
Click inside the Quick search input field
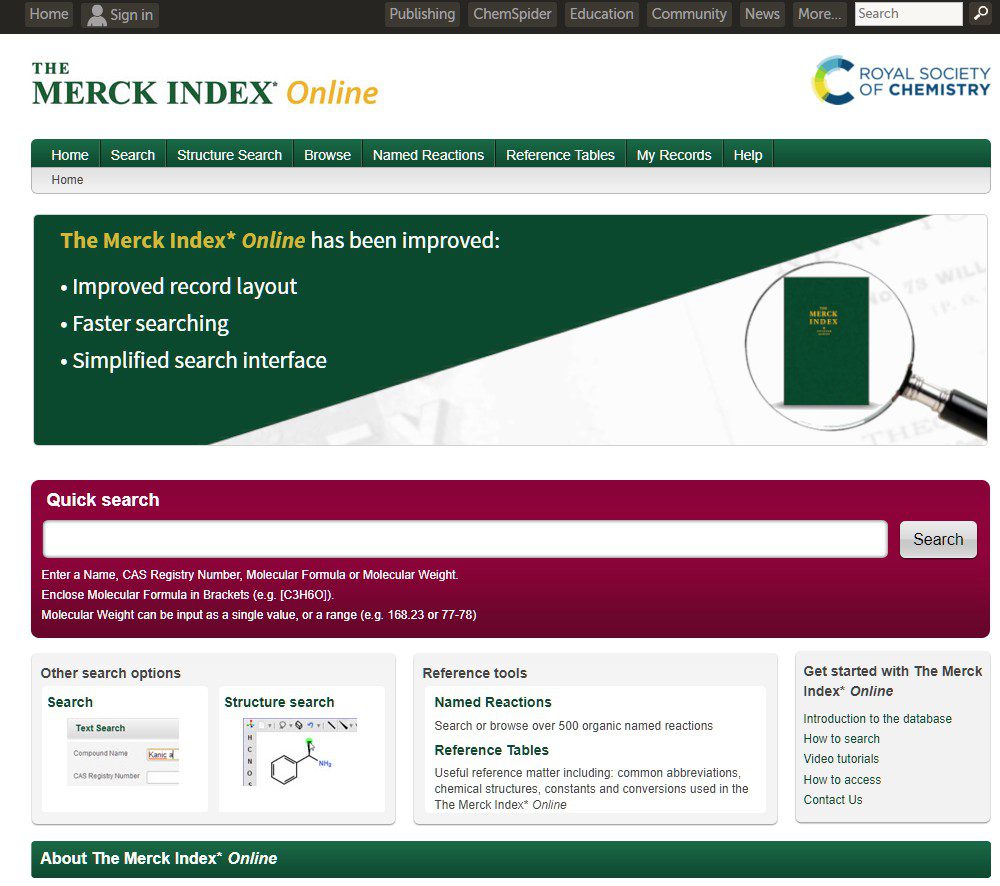[464, 538]
